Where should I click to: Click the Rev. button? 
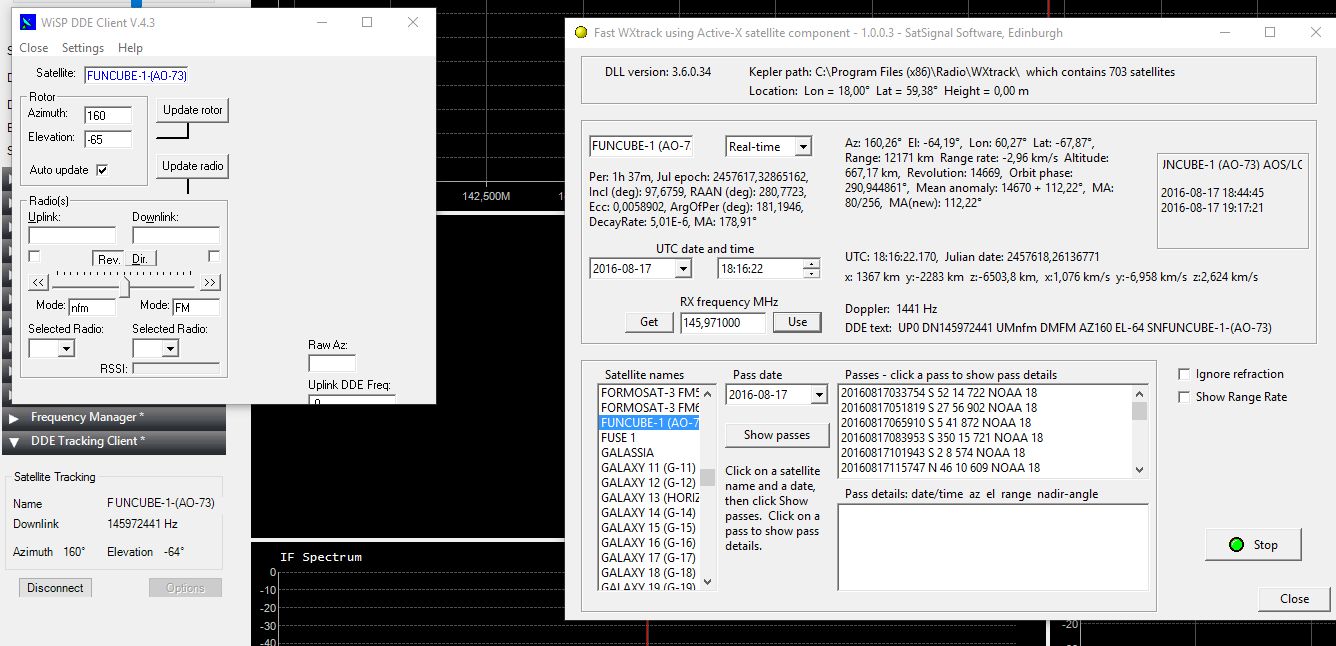coord(109,259)
